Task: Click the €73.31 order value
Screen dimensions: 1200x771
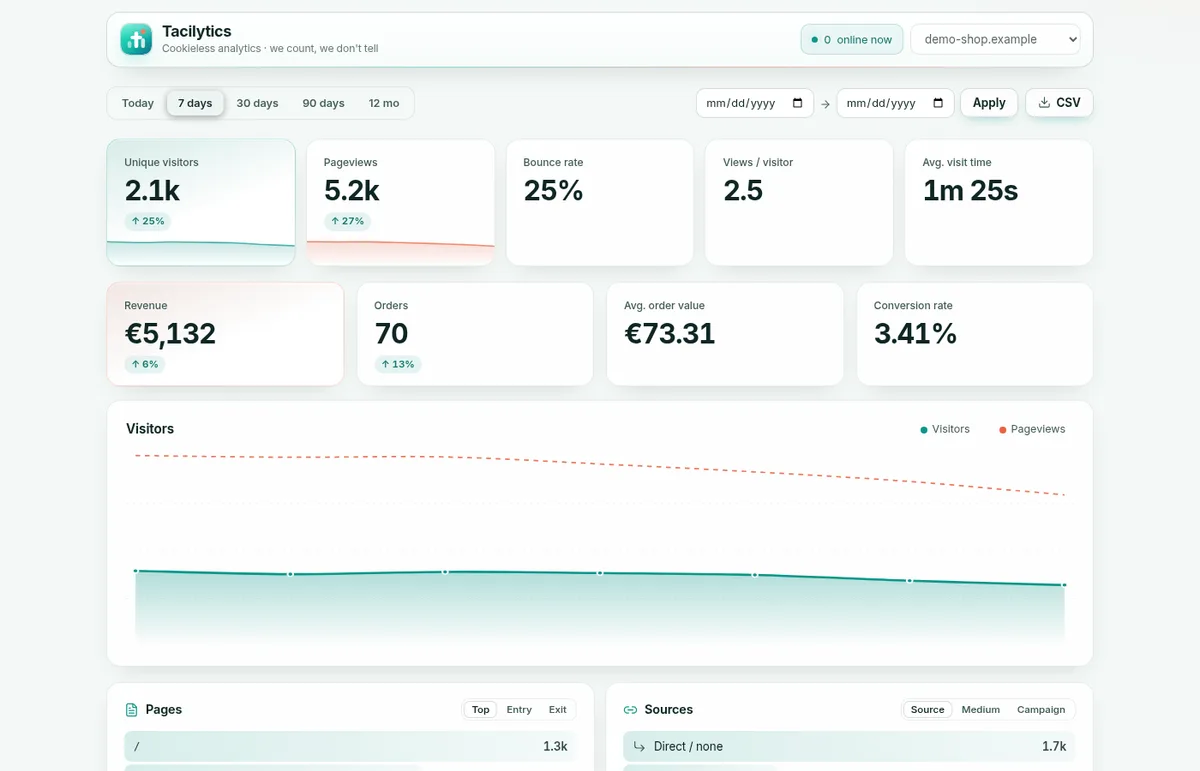Action: pos(670,333)
